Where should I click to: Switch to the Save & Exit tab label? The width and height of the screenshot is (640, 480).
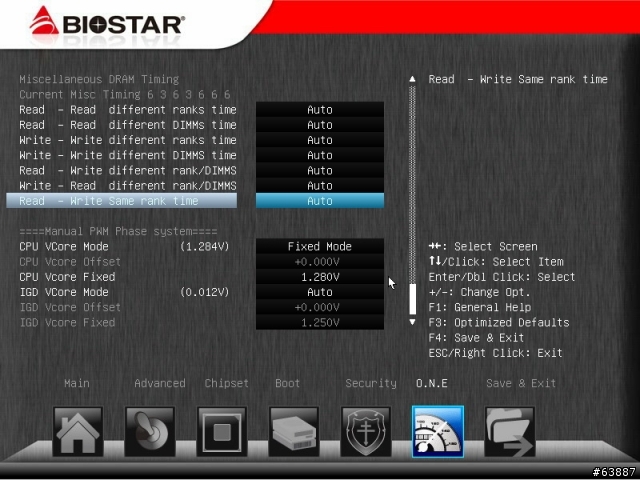pos(521,383)
